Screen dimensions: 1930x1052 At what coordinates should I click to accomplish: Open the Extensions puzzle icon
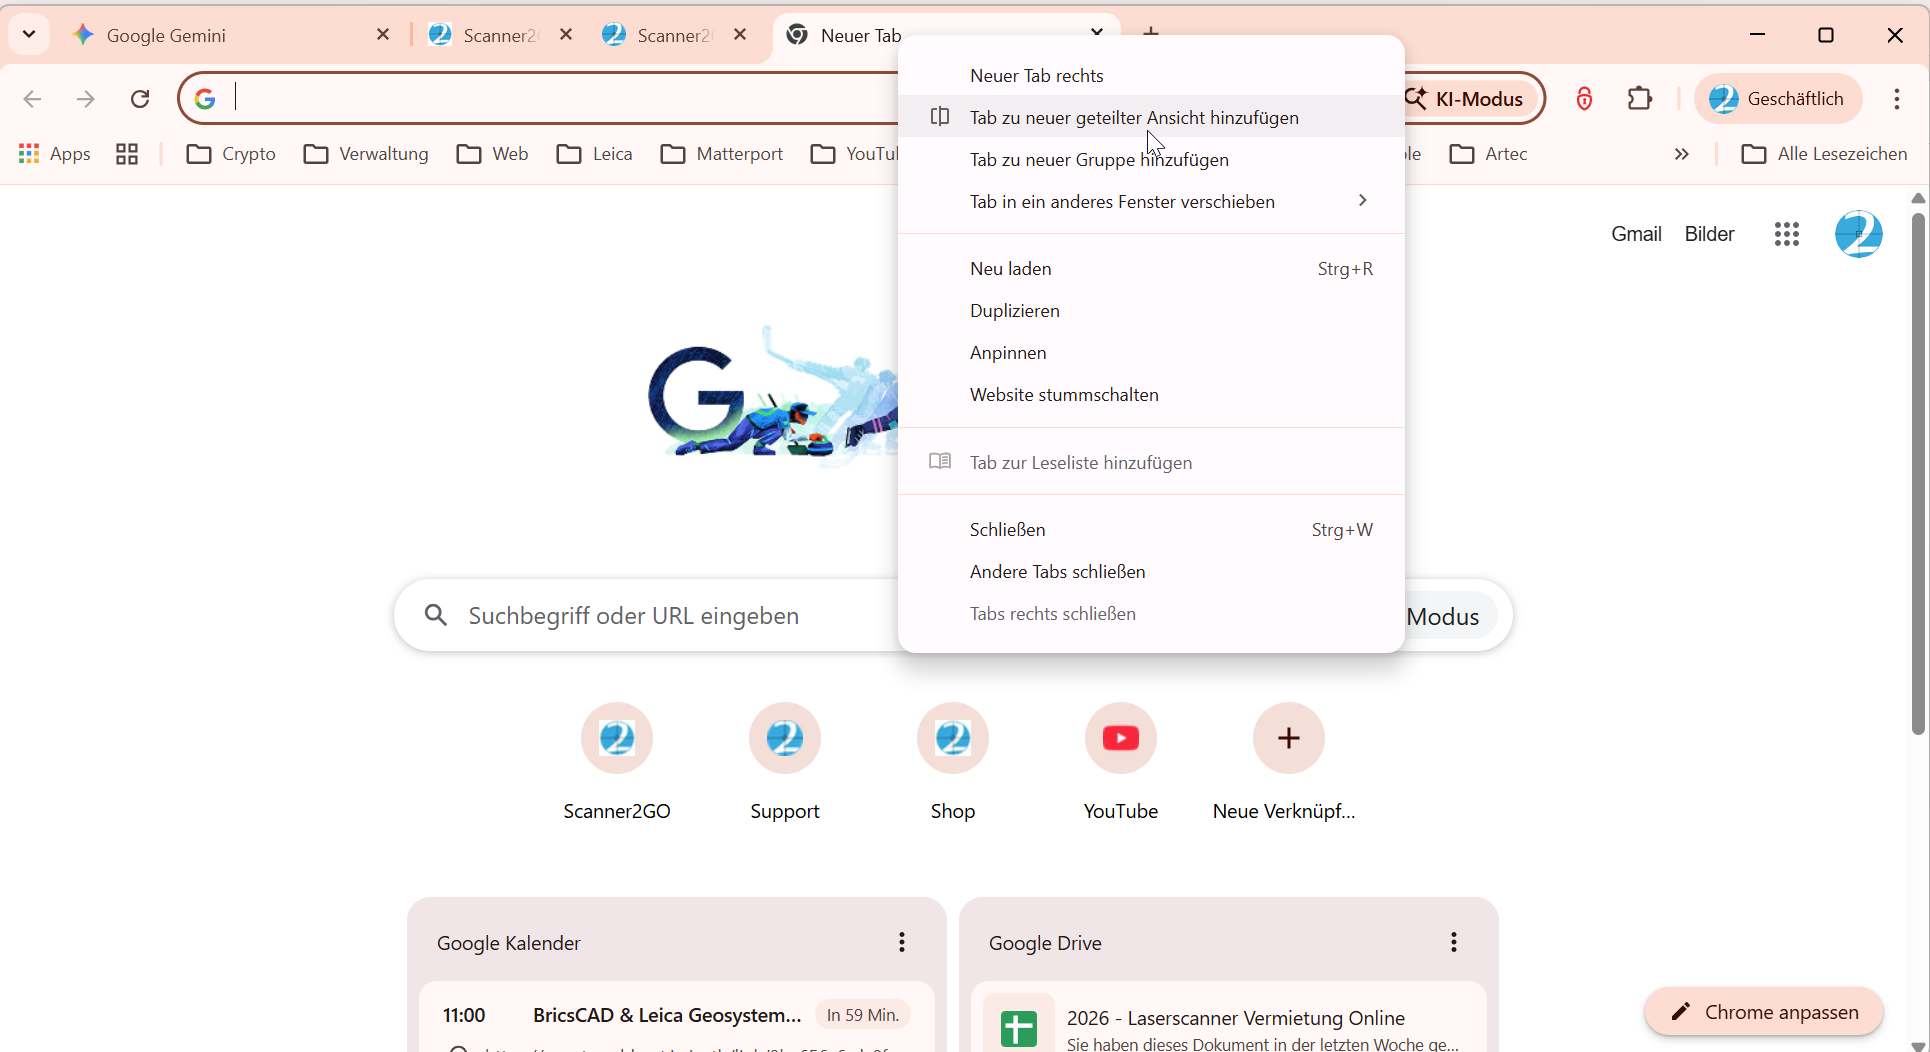click(x=1640, y=98)
